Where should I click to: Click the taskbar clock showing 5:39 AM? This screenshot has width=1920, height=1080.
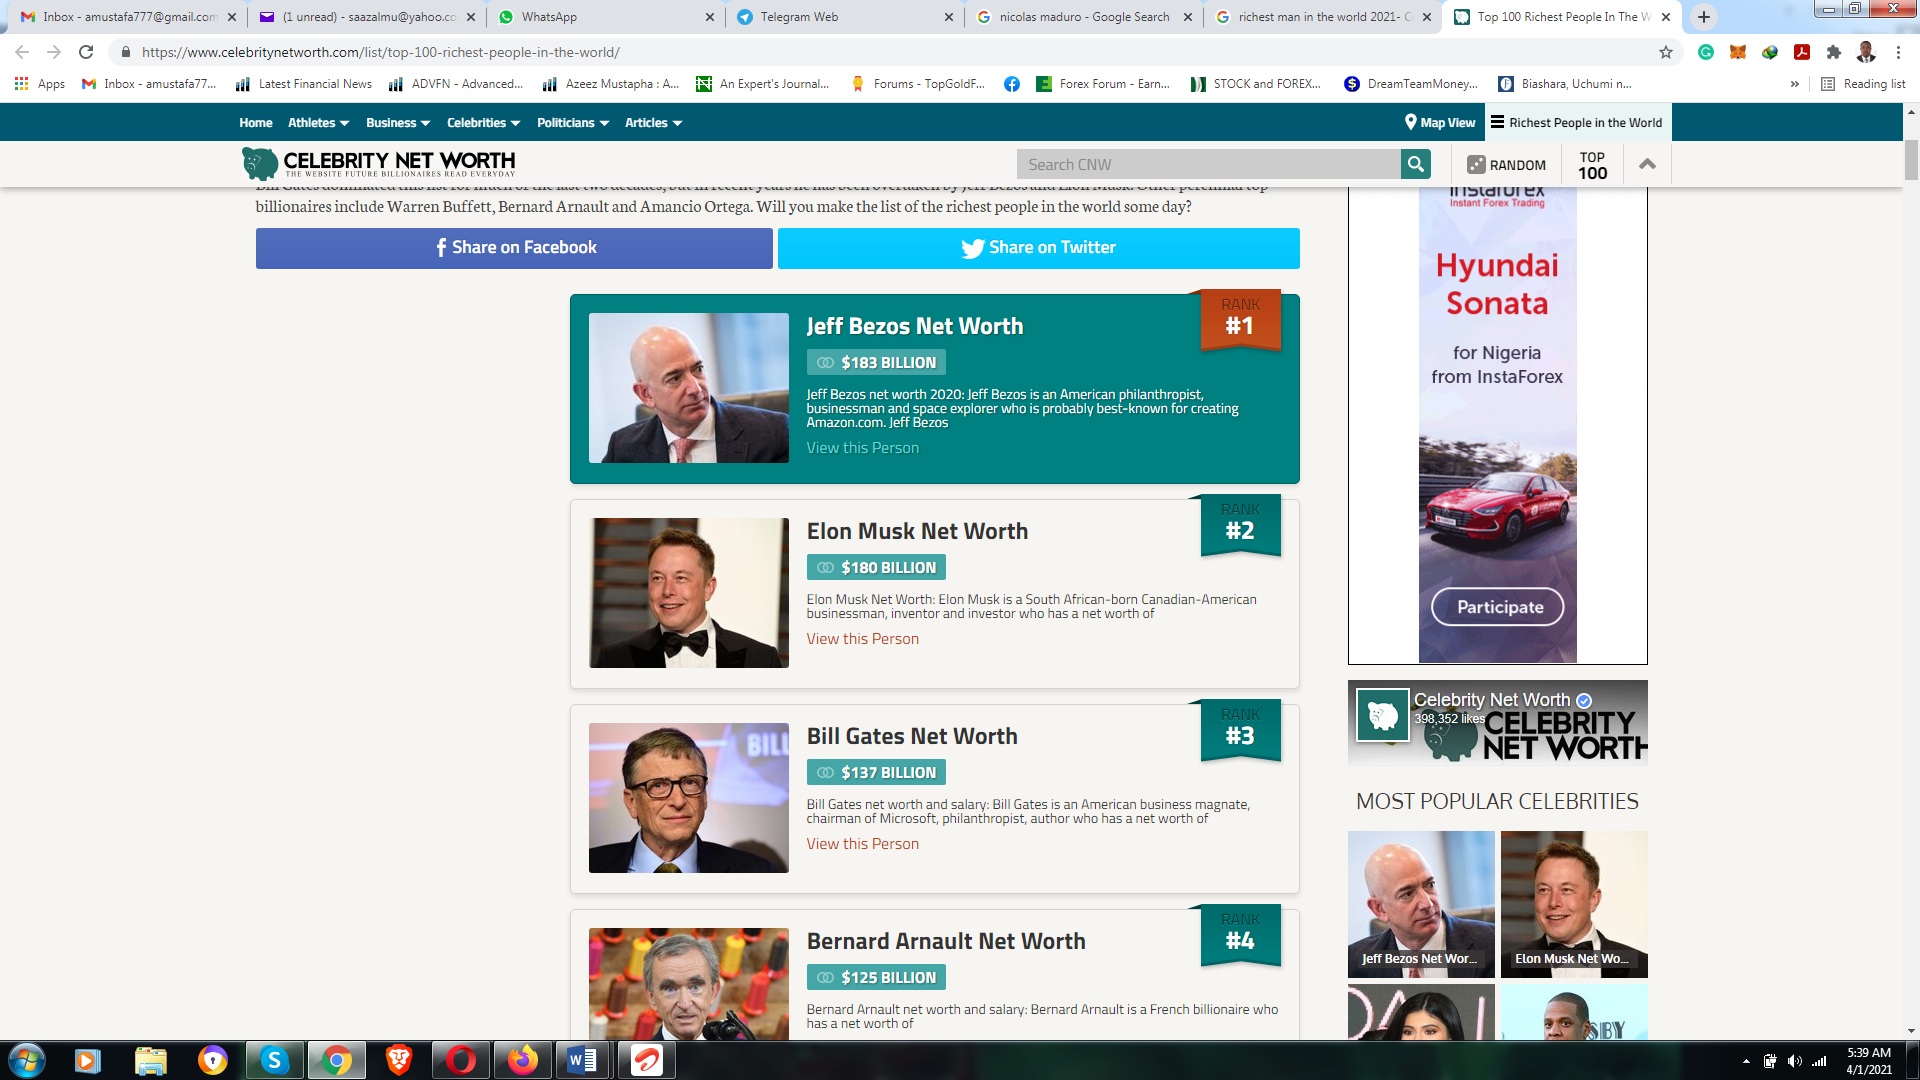[1868, 1060]
